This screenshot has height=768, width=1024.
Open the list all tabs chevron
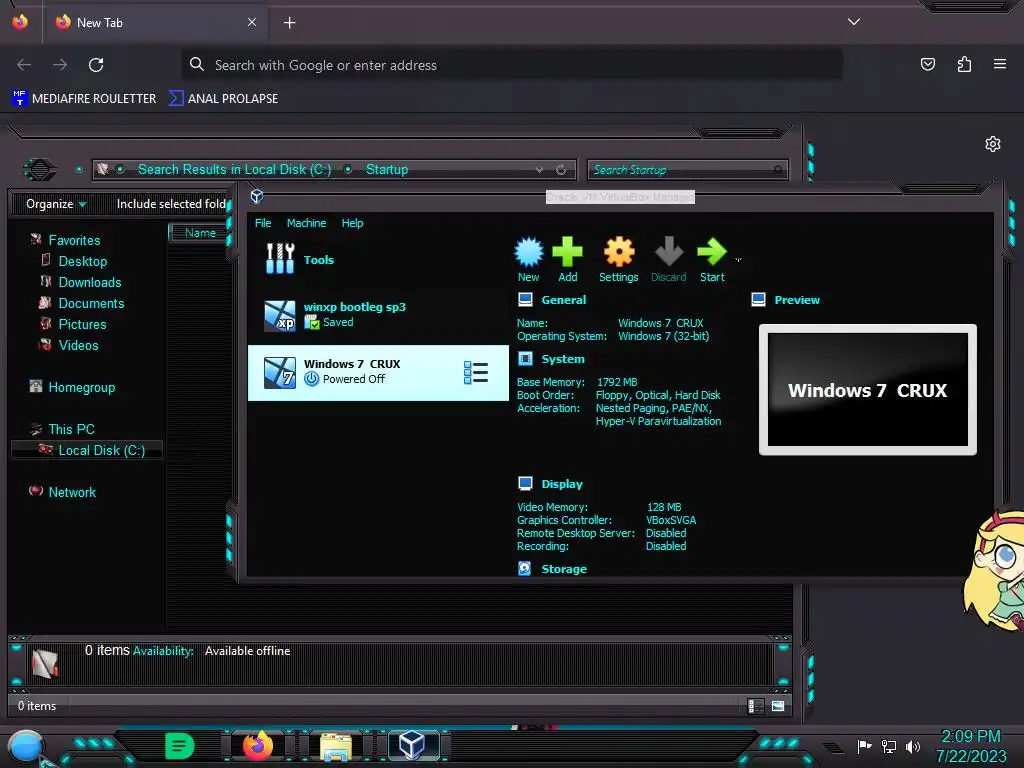point(854,22)
